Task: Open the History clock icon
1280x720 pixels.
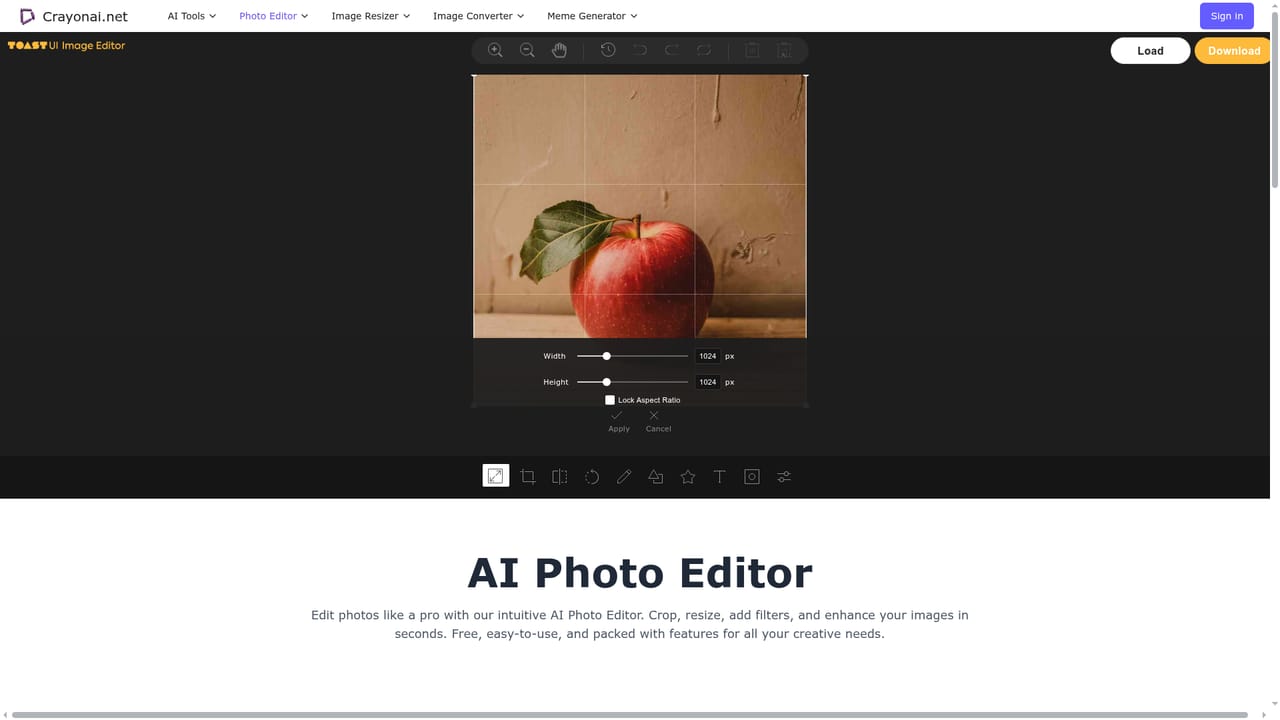Action: click(608, 50)
